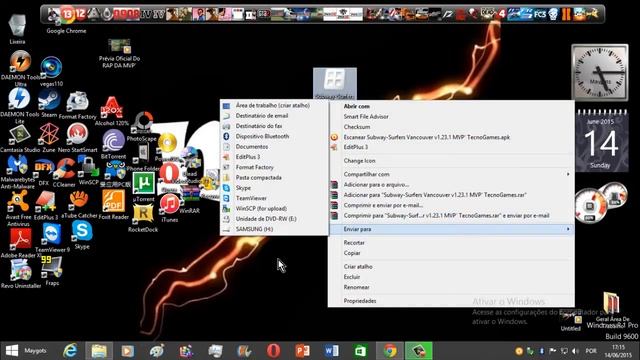Send to Área de trabalho (criar atalho)
The height and width of the screenshot is (360, 640).
[274, 105]
